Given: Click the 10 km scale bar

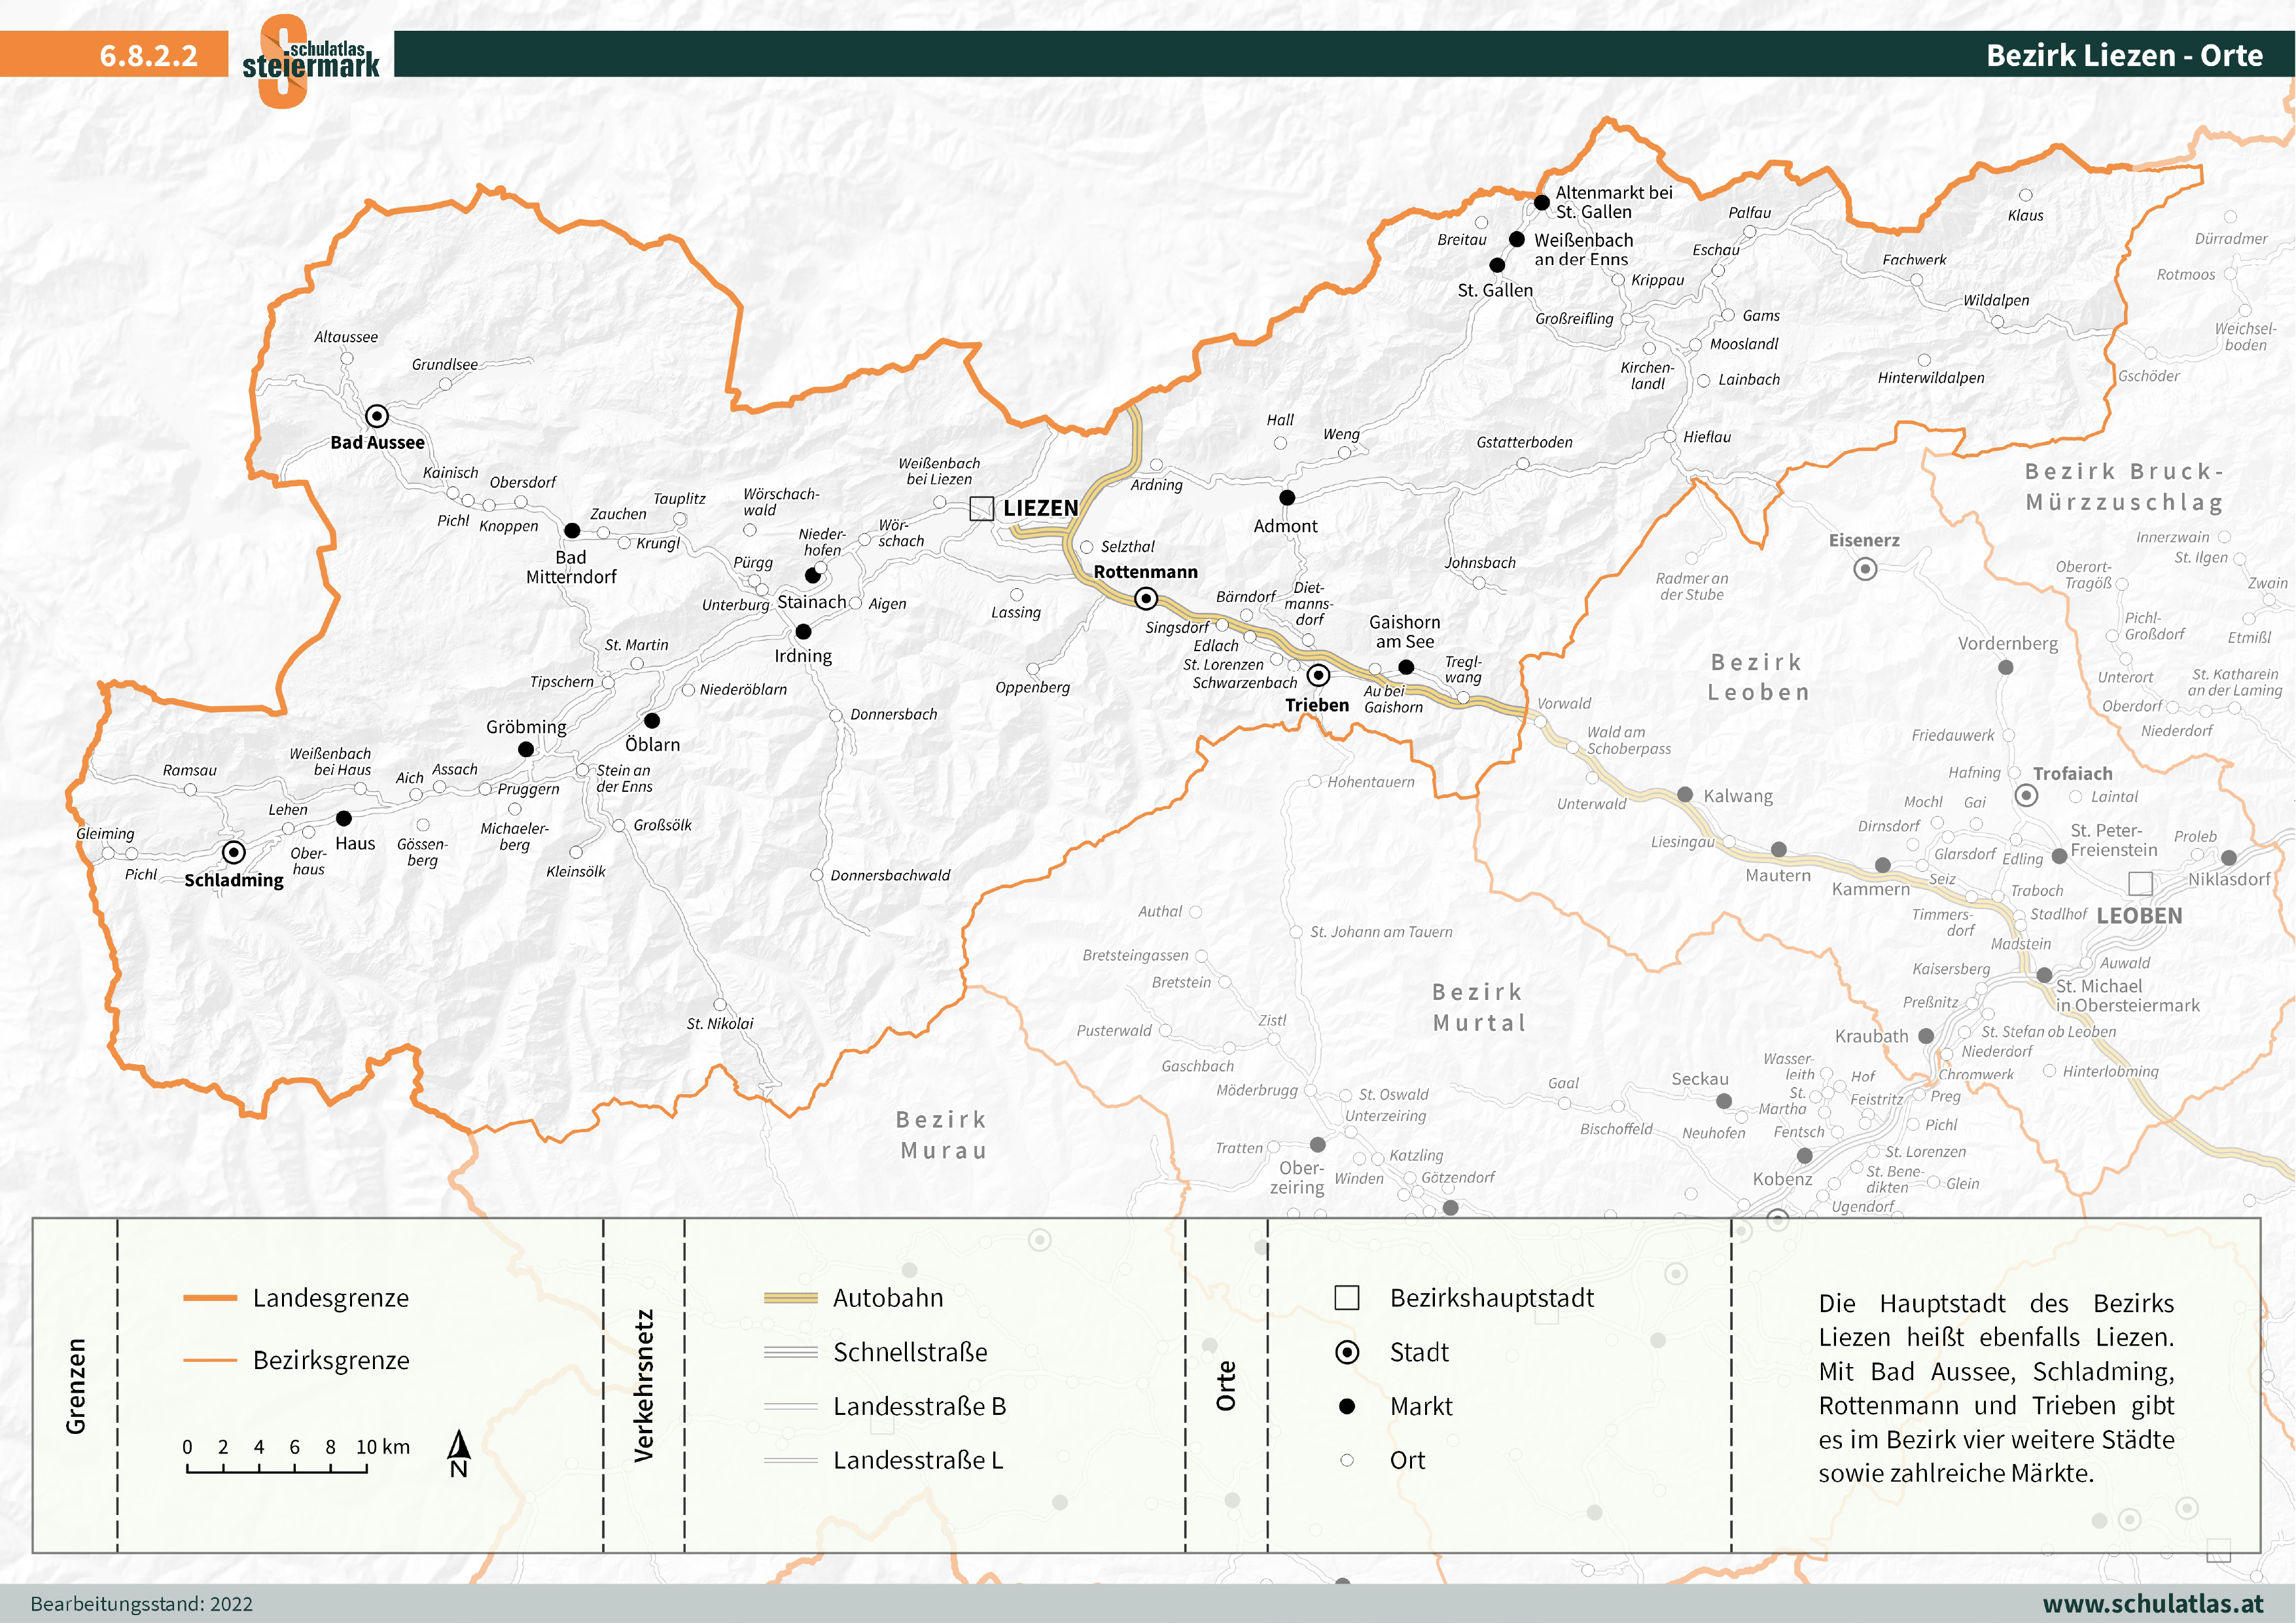Looking at the screenshot, I should pos(277,1469).
